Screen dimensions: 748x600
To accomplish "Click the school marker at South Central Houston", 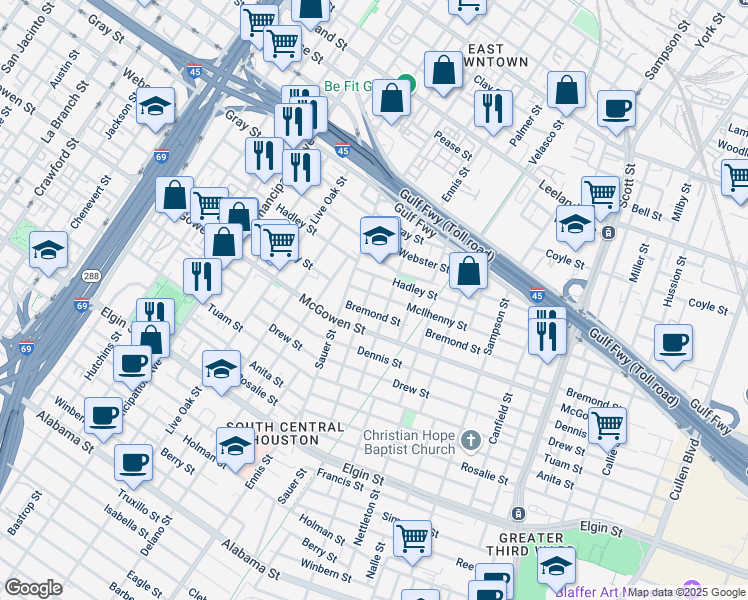I will tap(235, 449).
